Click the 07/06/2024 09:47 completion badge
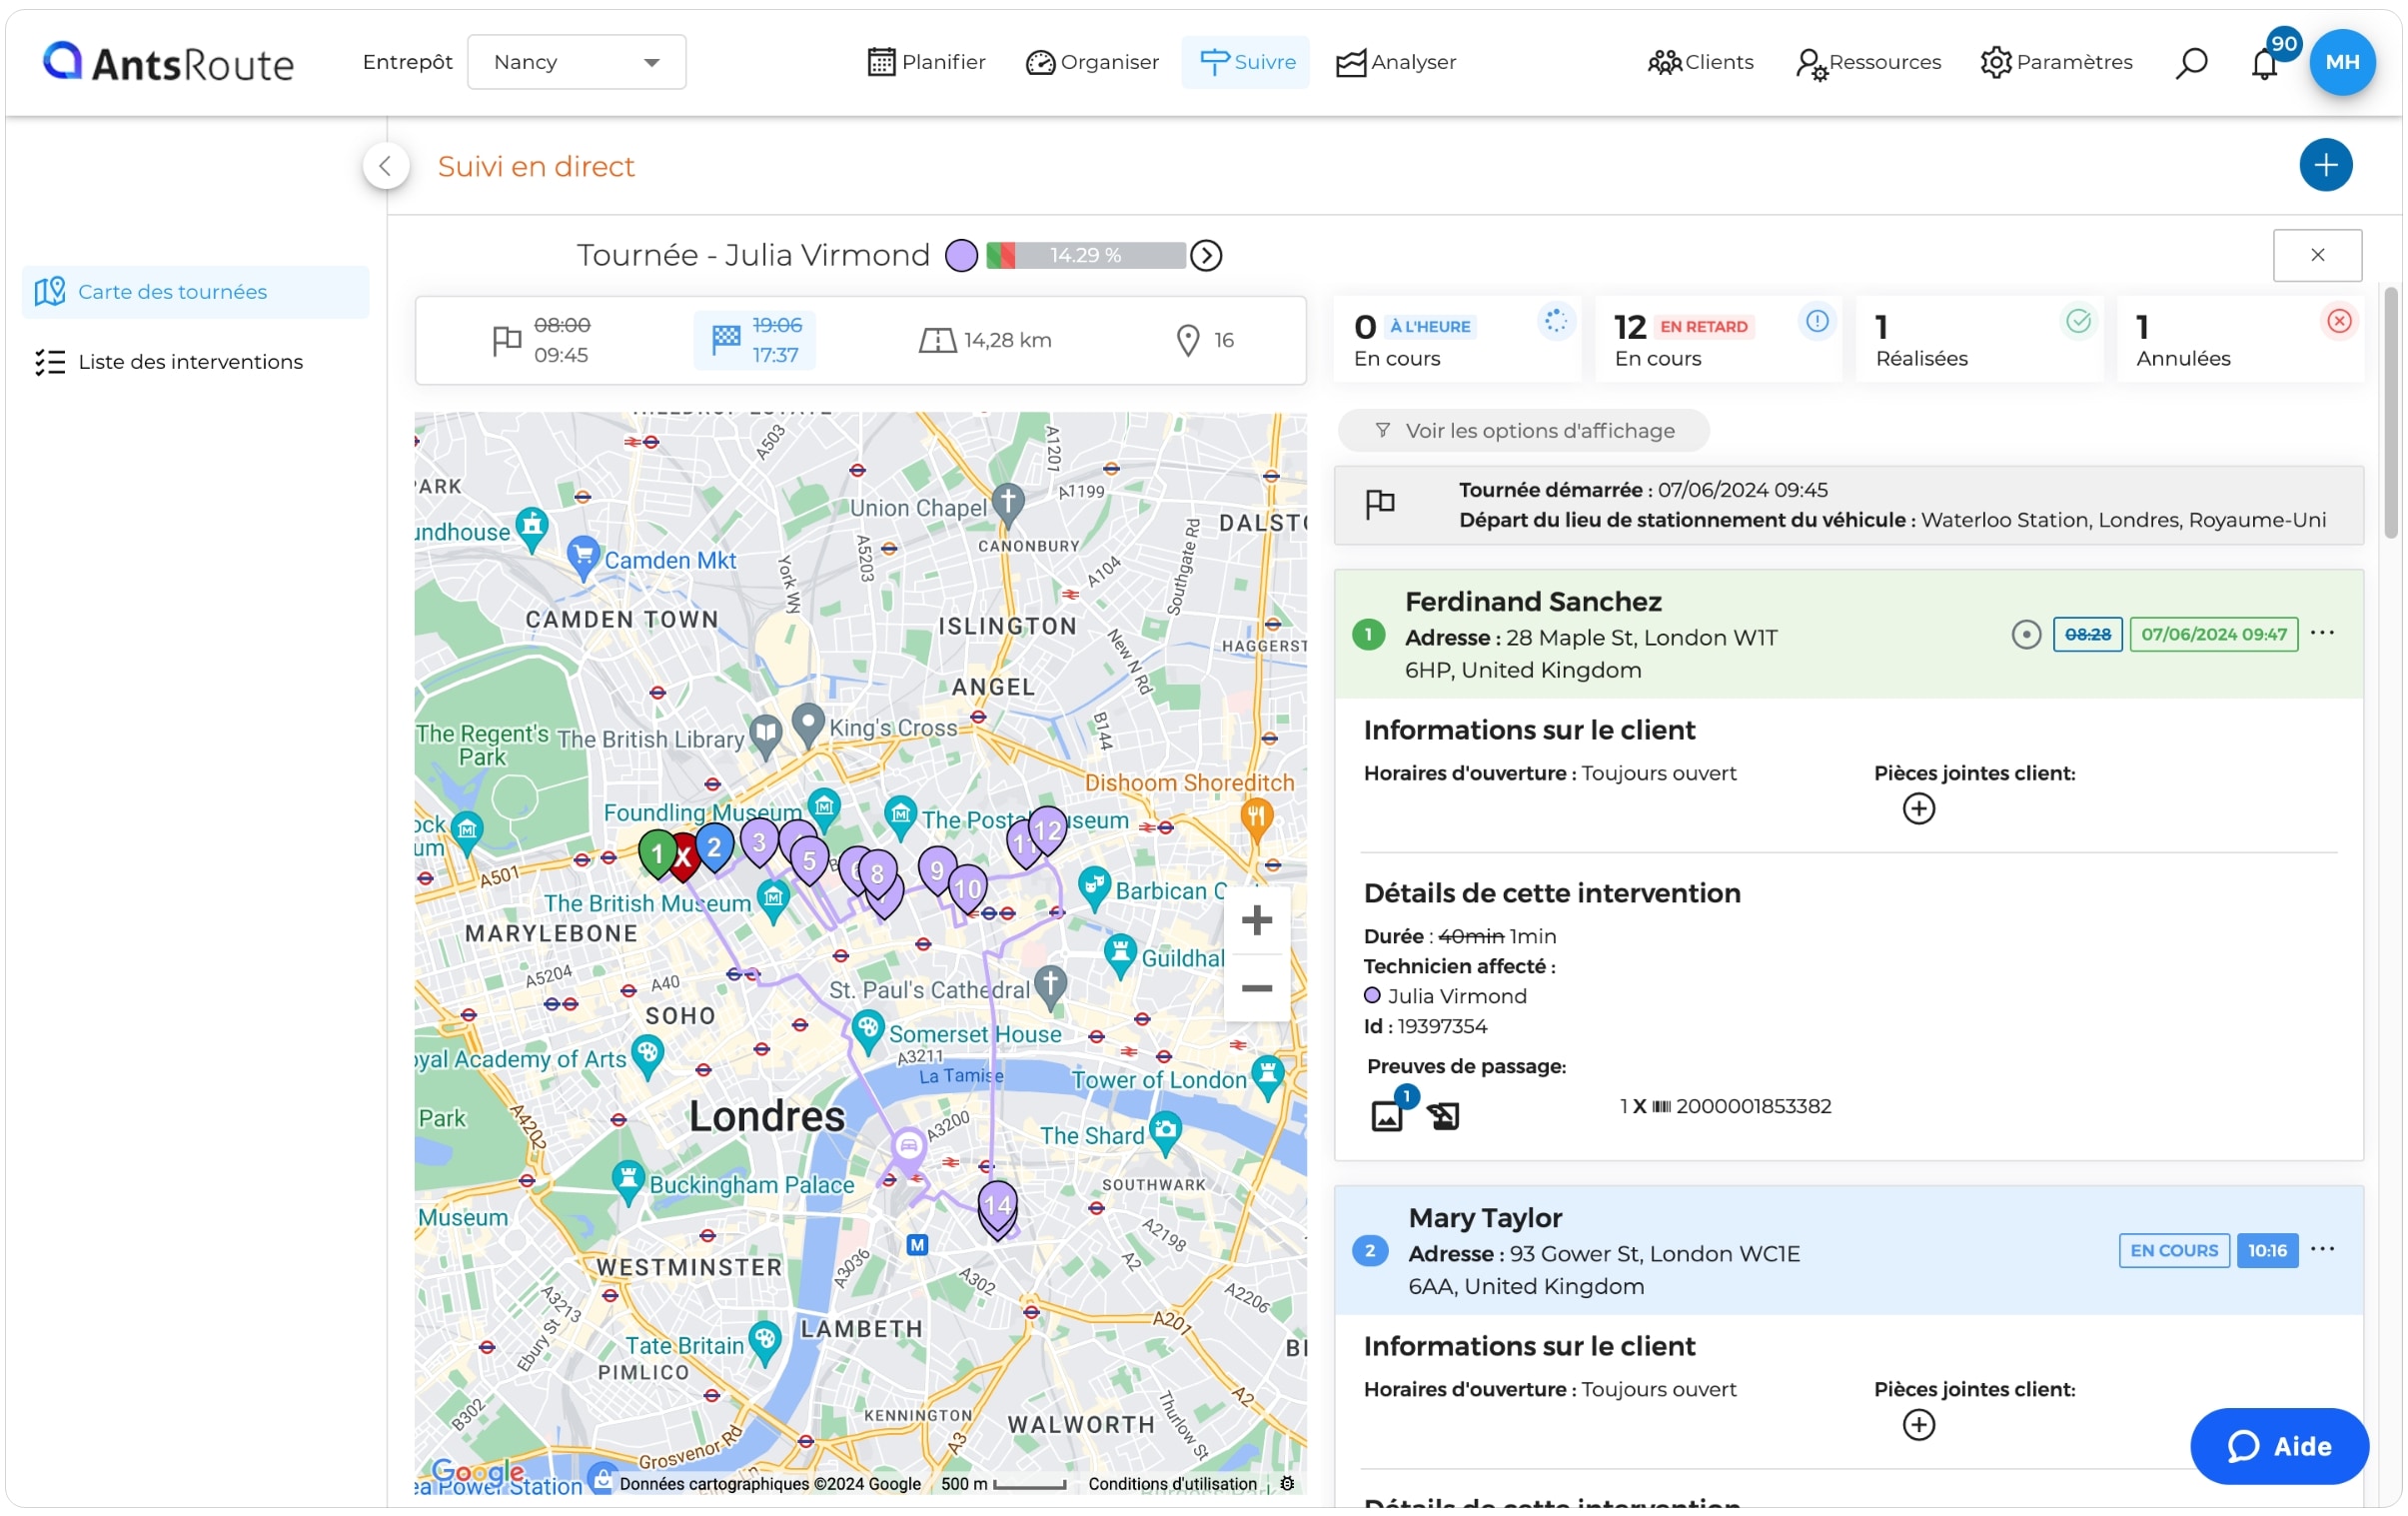This screenshot has height=1516, width=2408. point(2213,635)
